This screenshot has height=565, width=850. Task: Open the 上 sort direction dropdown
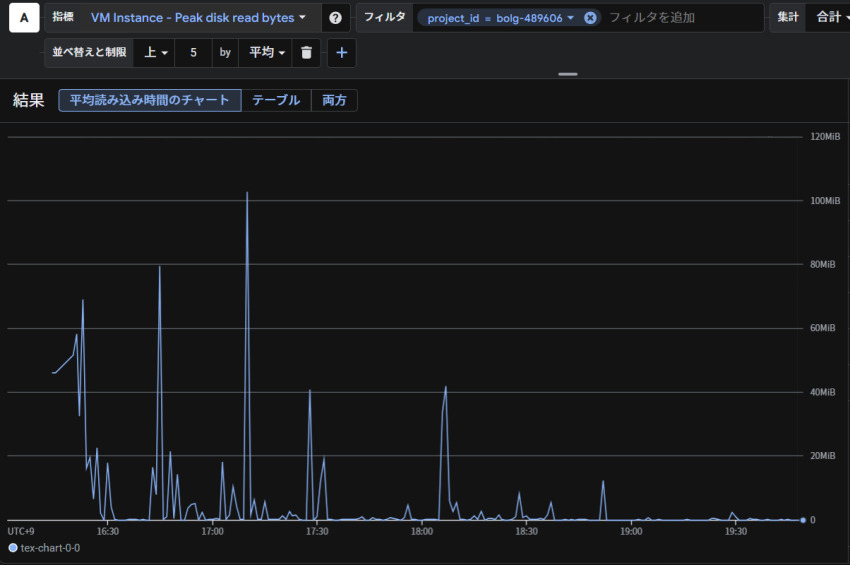tap(155, 53)
